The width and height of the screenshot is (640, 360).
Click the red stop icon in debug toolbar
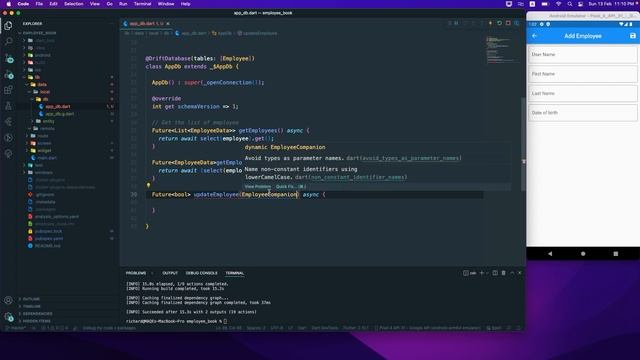[x=508, y=23]
